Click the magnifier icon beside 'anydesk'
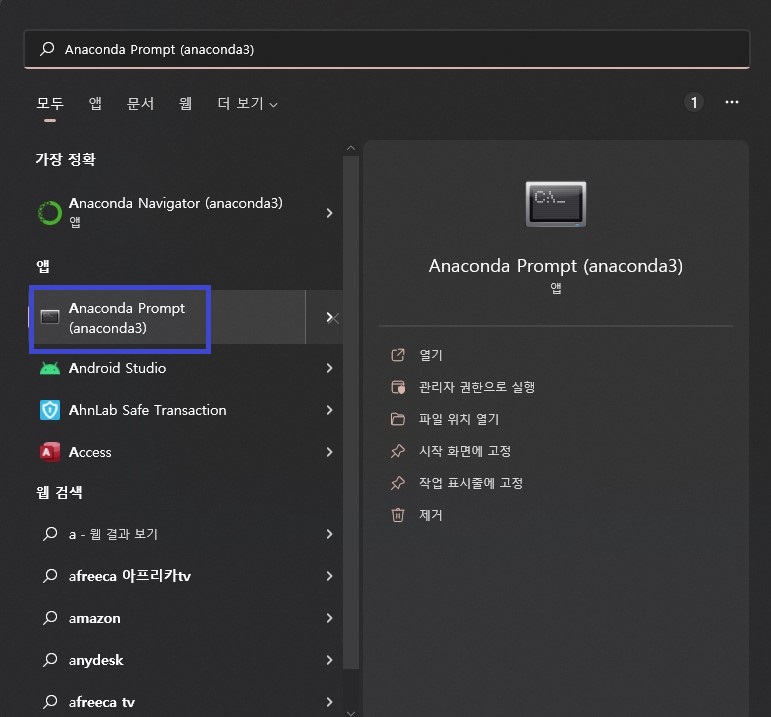The image size is (771, 717). pos(50,659)
